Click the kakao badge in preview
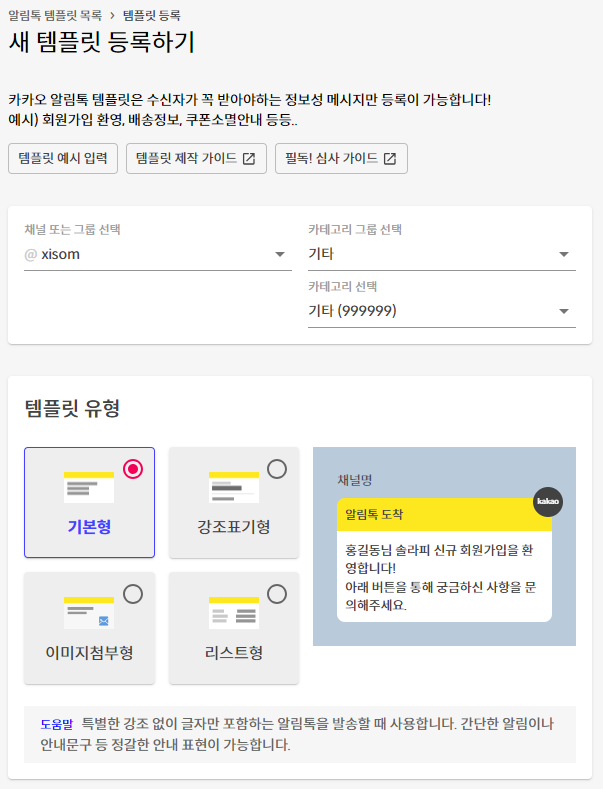Image resolution: width=603 pixels, height=789 pixels. pos(548,502)
